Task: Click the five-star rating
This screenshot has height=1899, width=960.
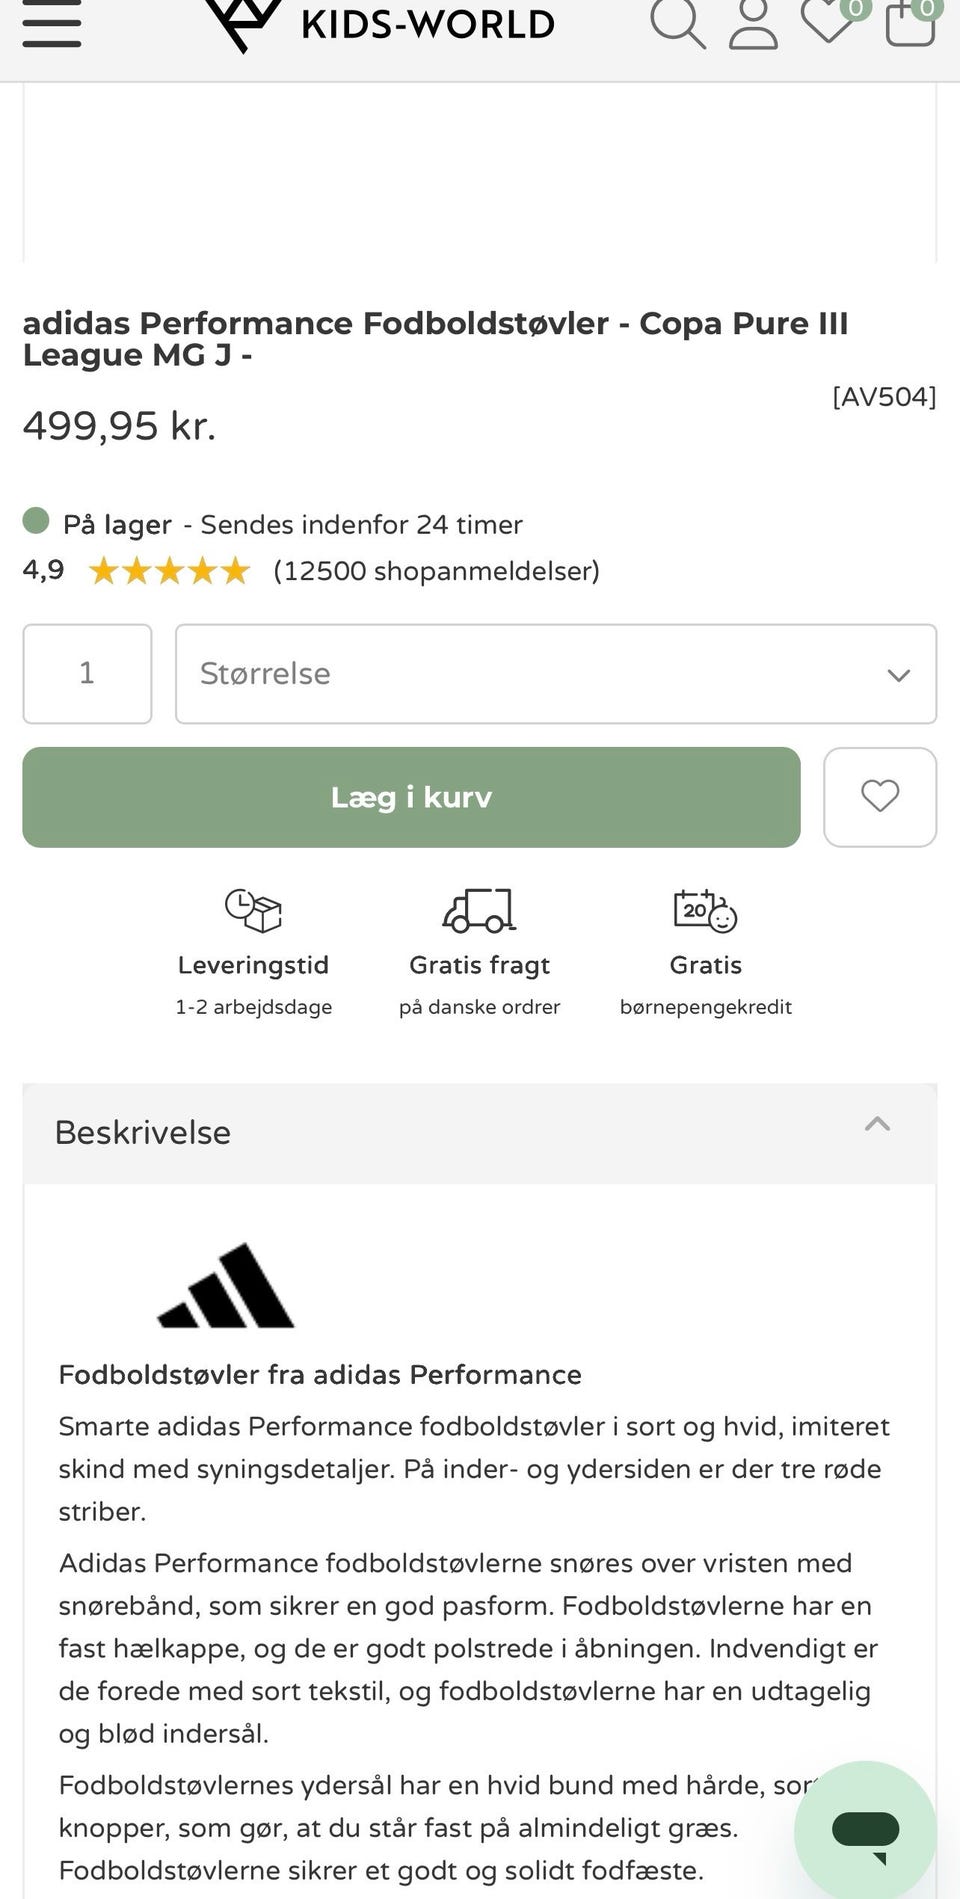Action: [169, 571]
